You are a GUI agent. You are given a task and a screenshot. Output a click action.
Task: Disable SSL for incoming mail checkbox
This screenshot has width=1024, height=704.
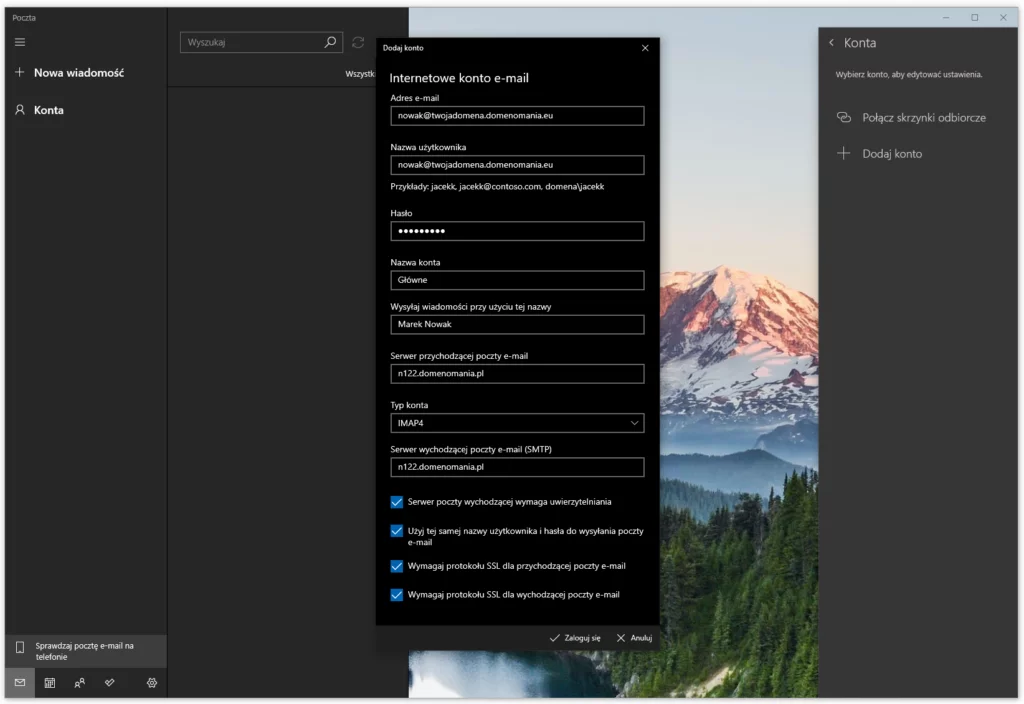pos(397,566)
